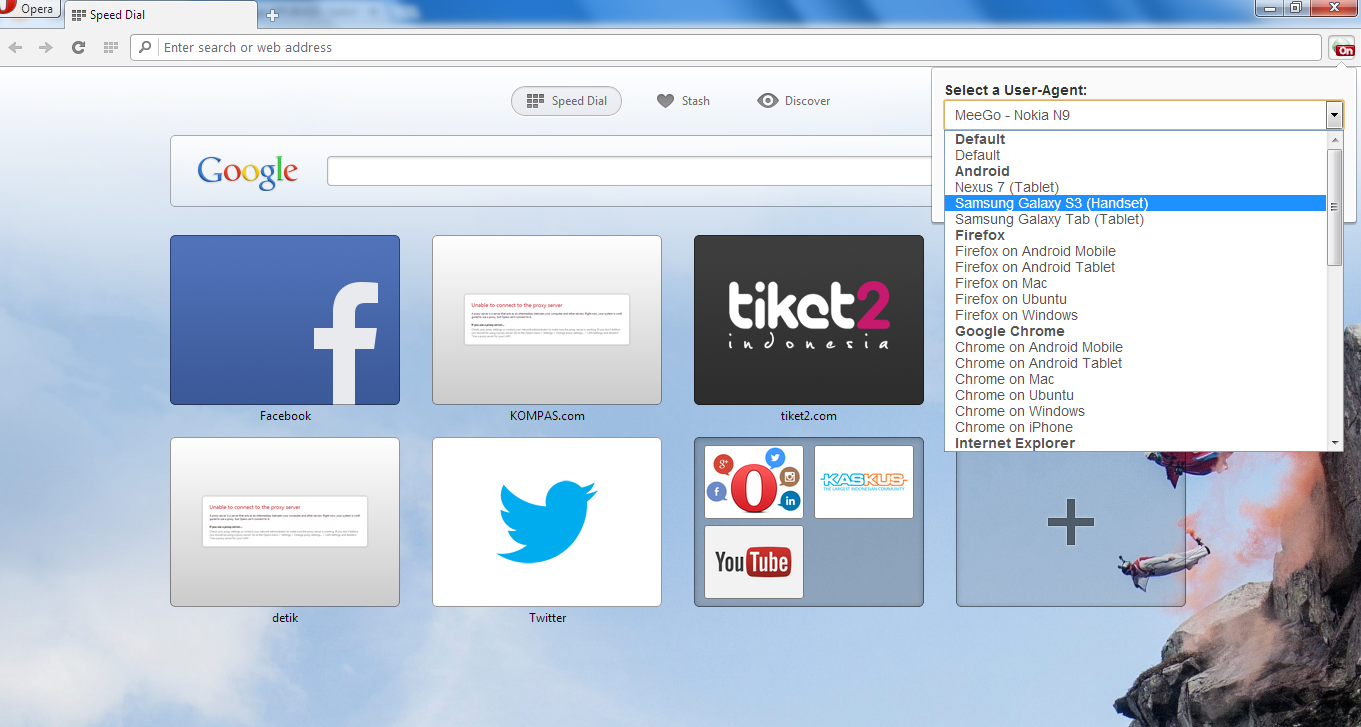Screen dimensions: 1361x727
Task: Click the detik label text
Action: (285, 618)
